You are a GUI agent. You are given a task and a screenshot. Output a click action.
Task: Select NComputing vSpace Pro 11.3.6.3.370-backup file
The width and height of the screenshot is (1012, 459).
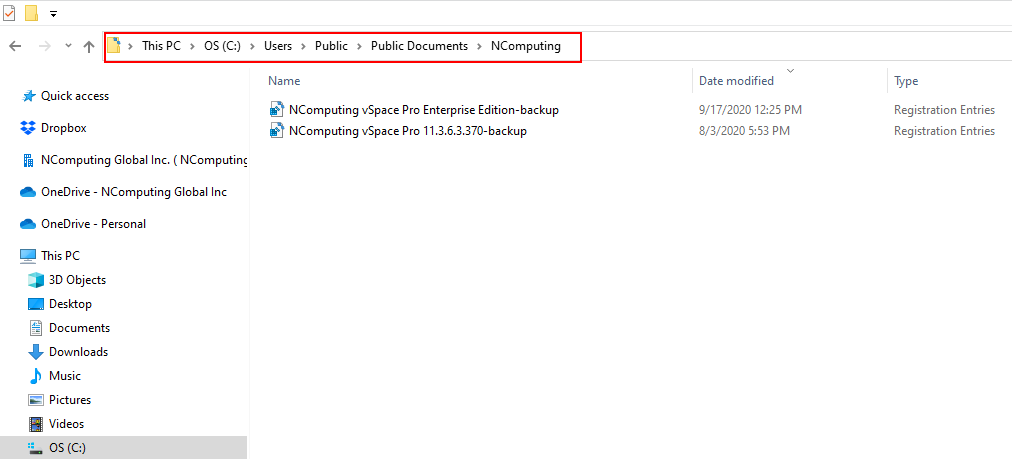[408, 131]
